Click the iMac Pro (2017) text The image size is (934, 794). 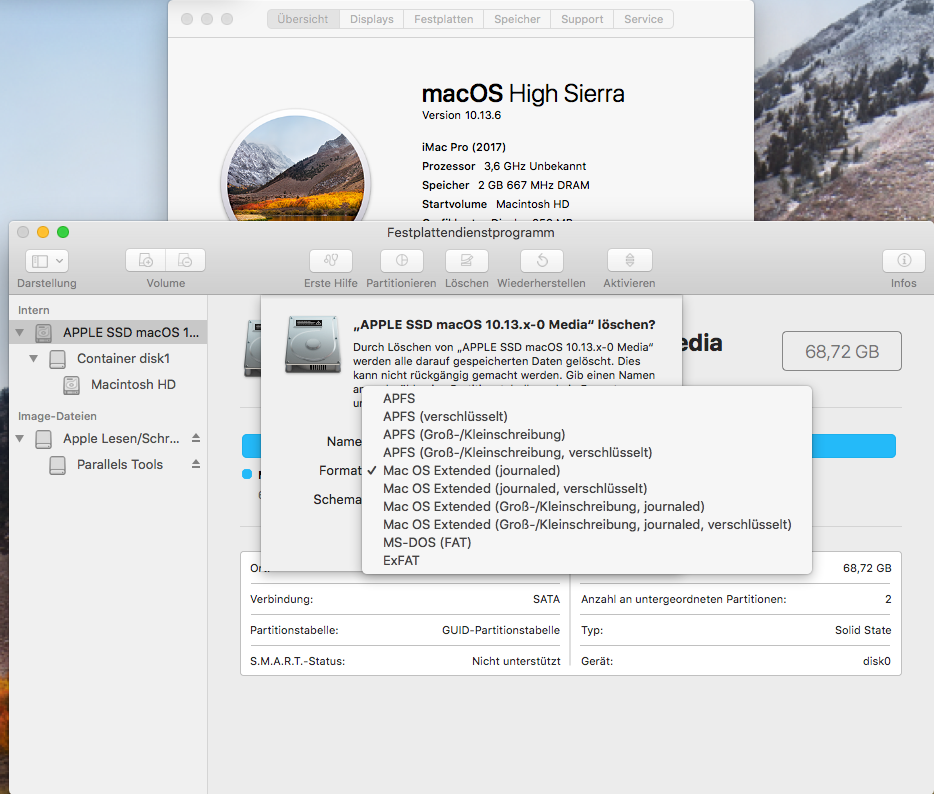click(464, 147)
